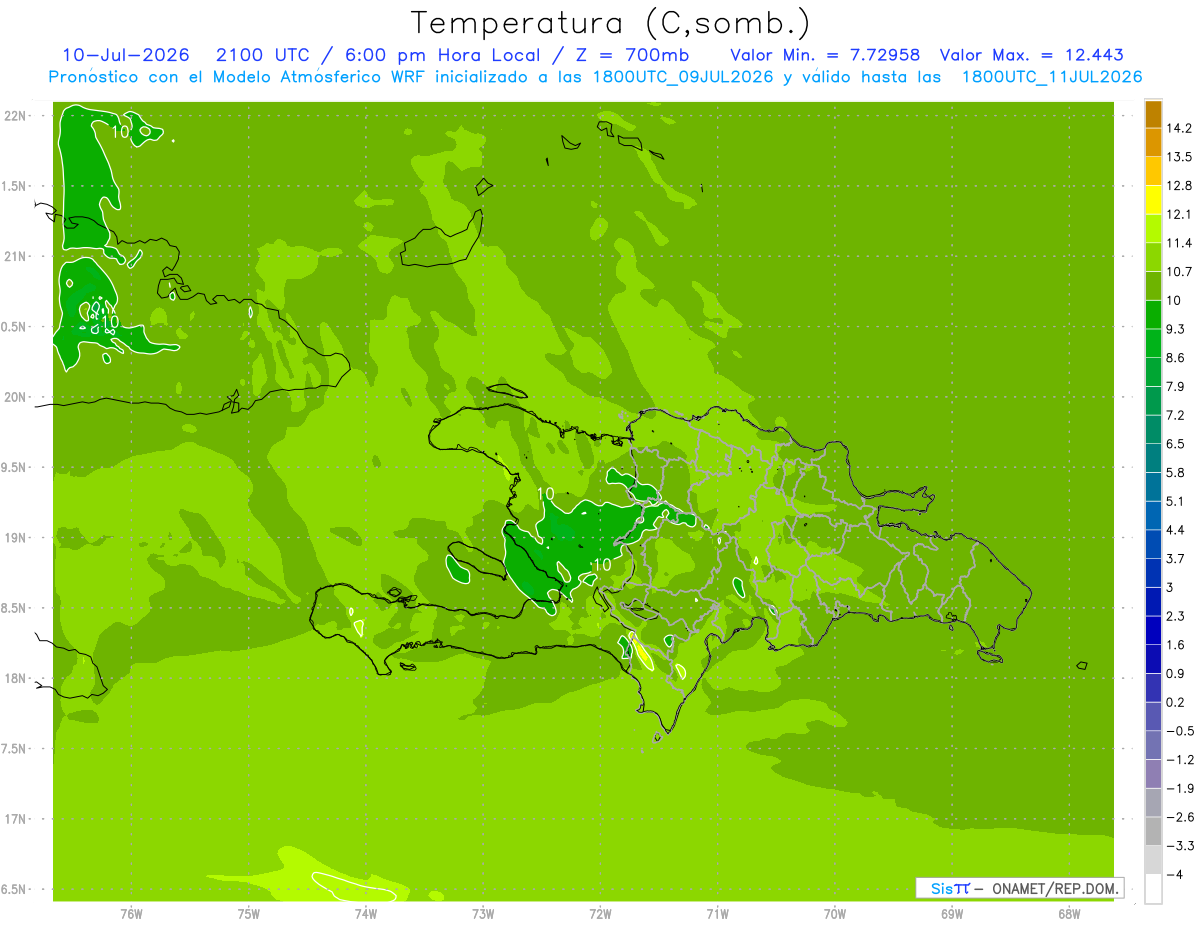Click the '3.7' colorbar value

tap(1176, 558)
